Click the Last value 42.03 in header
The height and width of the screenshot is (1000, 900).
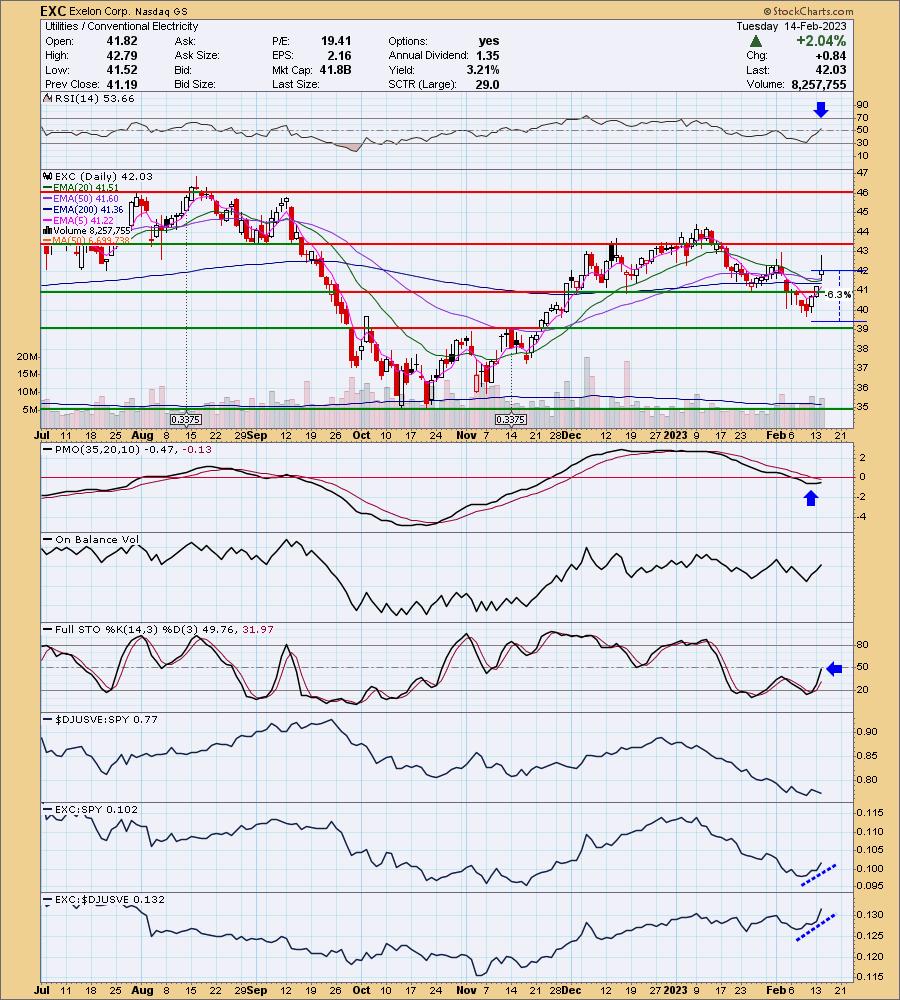(831, 70)
